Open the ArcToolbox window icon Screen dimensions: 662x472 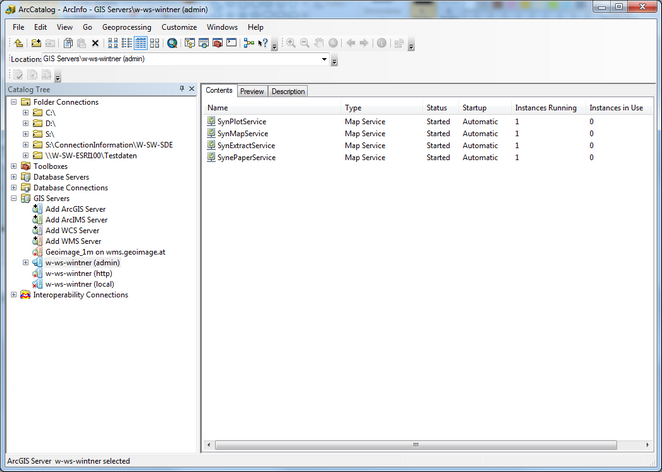(x=217, y=43)
